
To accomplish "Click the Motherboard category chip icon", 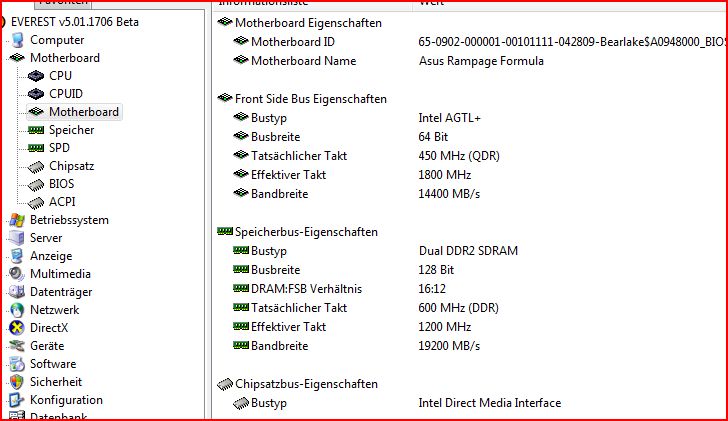I will [17, 58].
